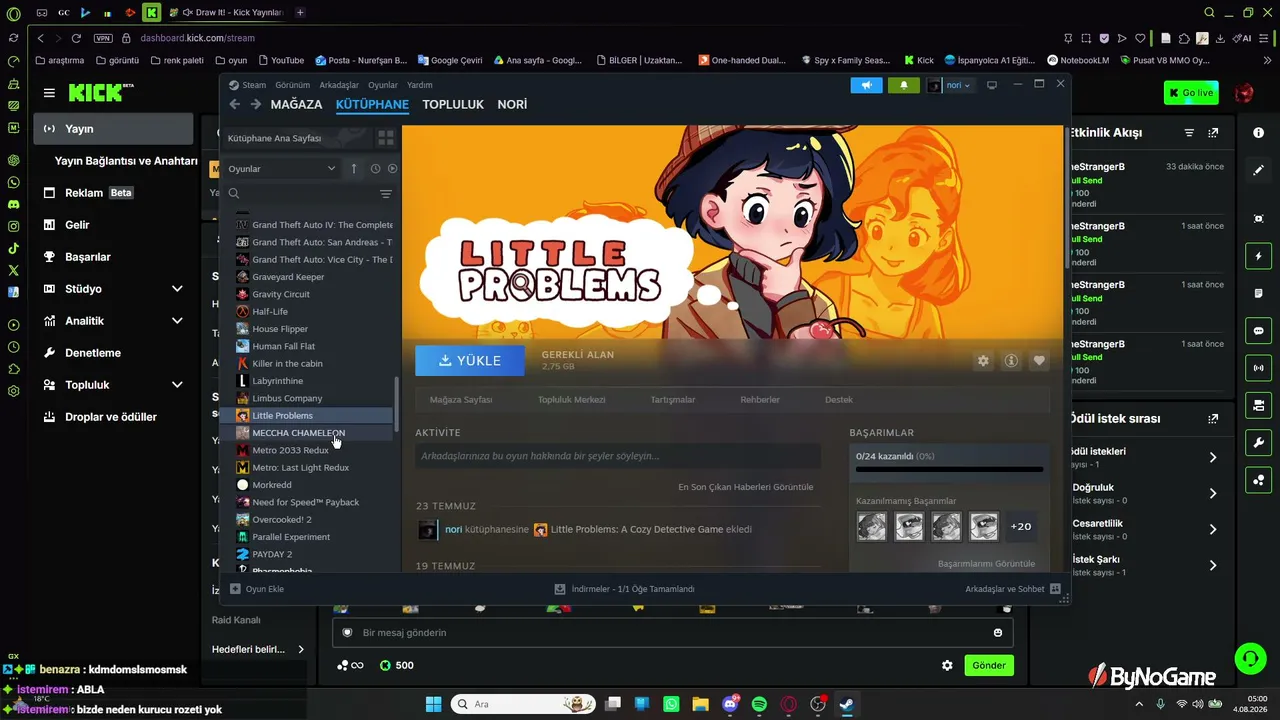This screenshot has height=720, width=1280.
Task: Open the Kick info panel icon
Action: click(1258, 133)
